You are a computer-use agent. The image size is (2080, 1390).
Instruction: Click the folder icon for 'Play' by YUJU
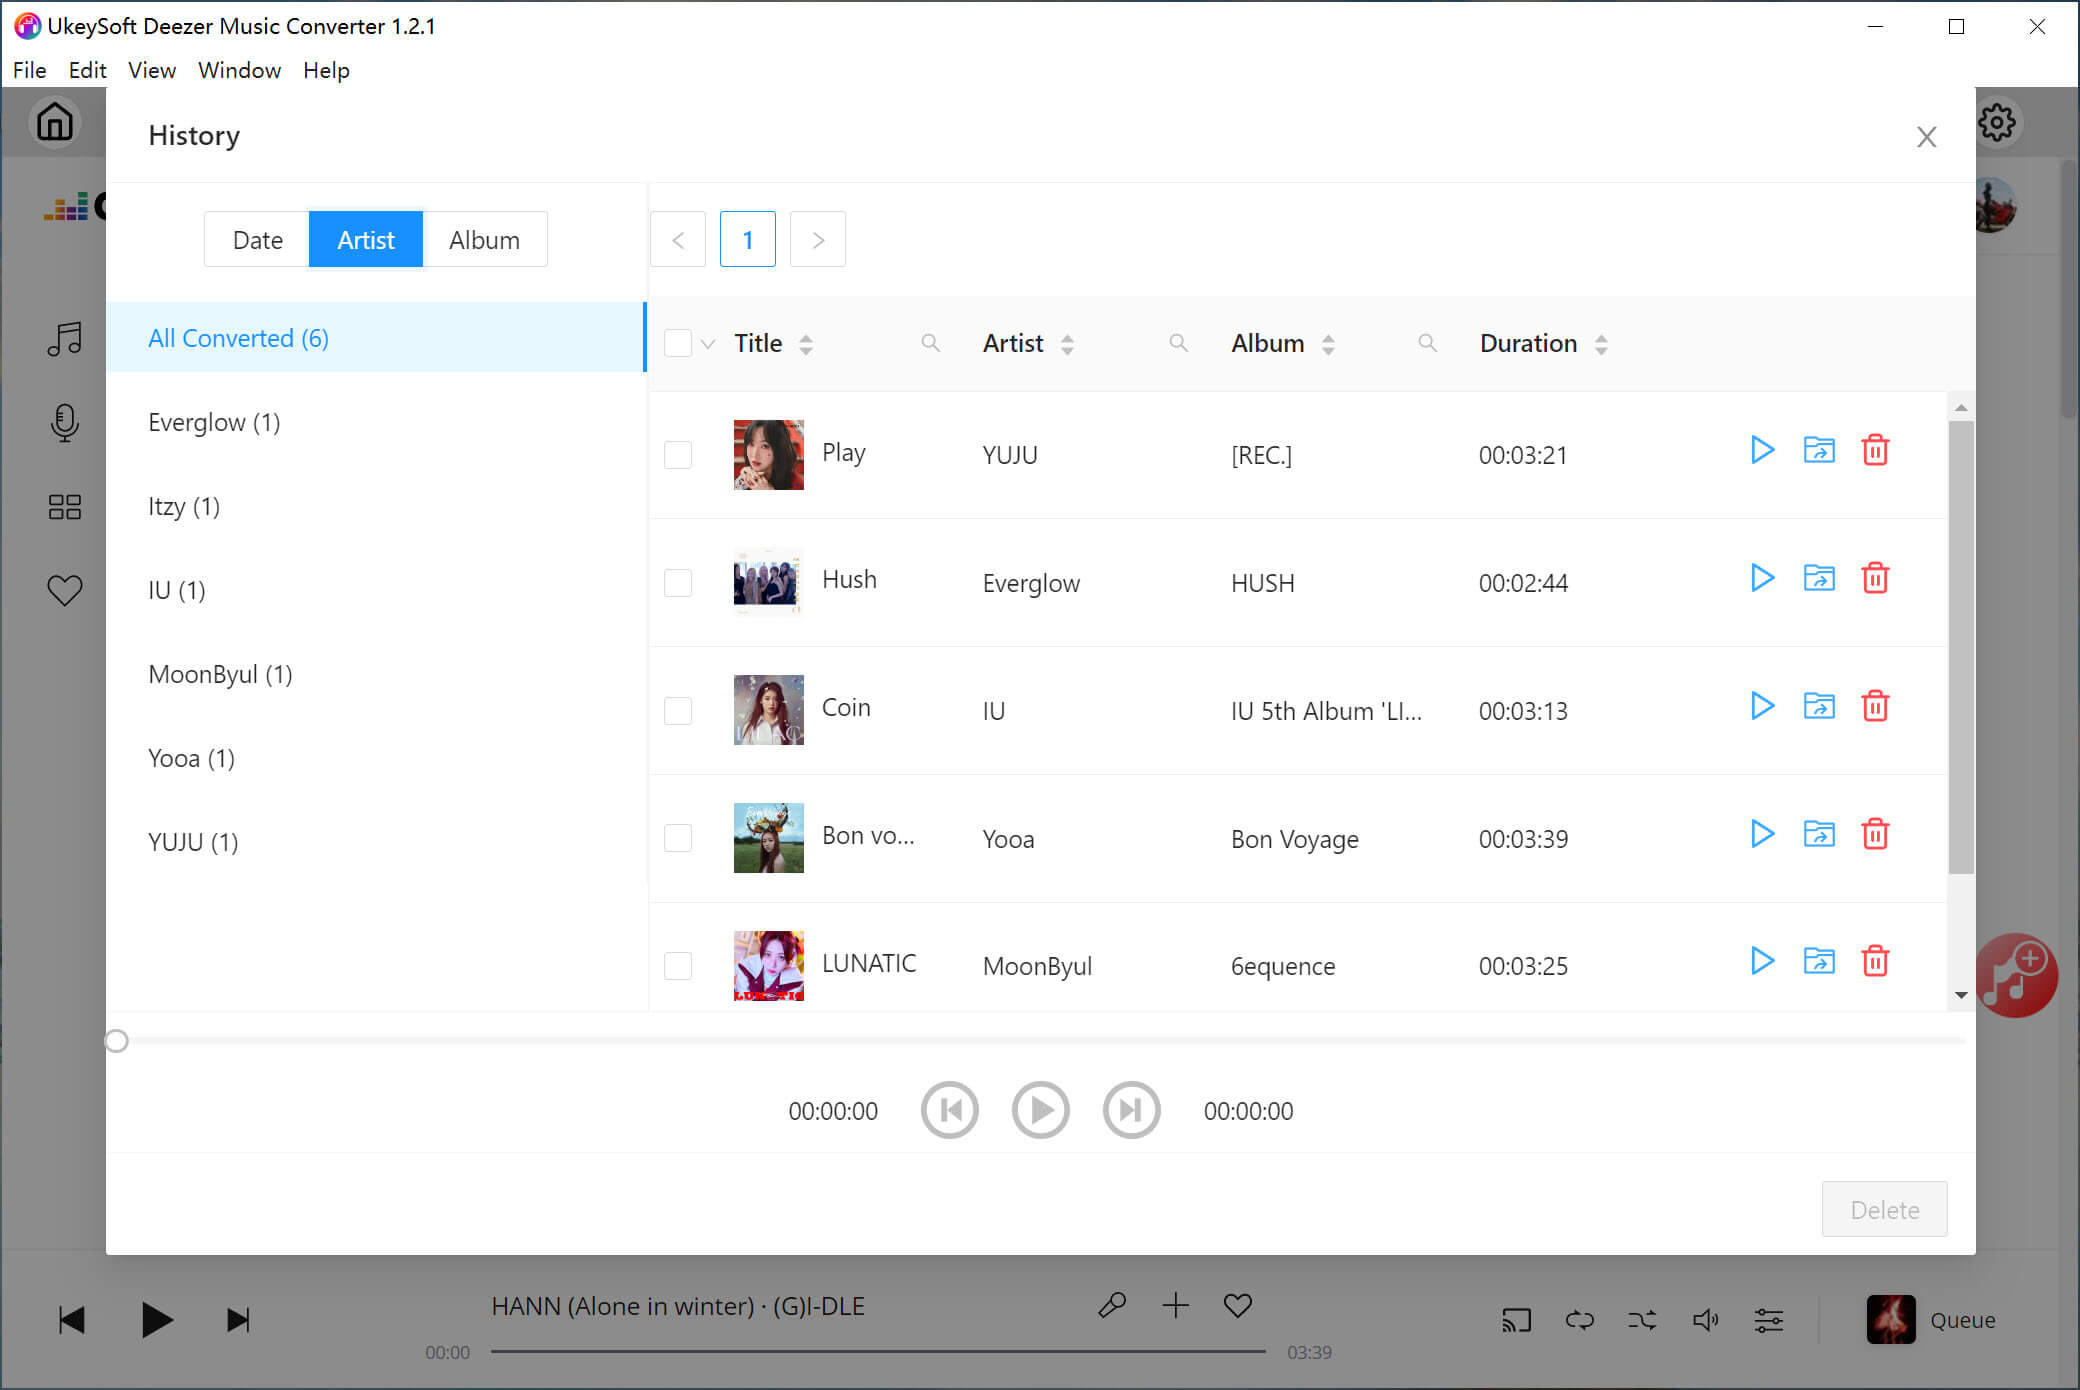tap(1818, 450)
